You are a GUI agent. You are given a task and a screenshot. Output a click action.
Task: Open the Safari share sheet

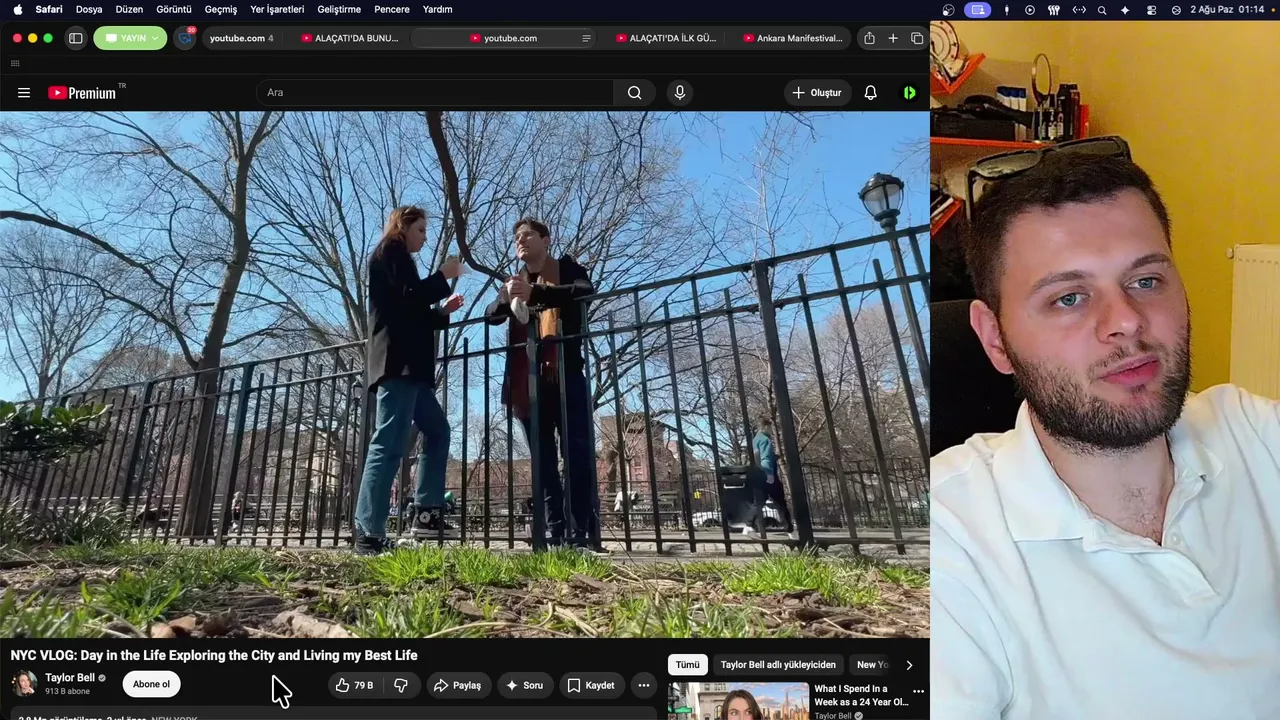pos(869,38)
